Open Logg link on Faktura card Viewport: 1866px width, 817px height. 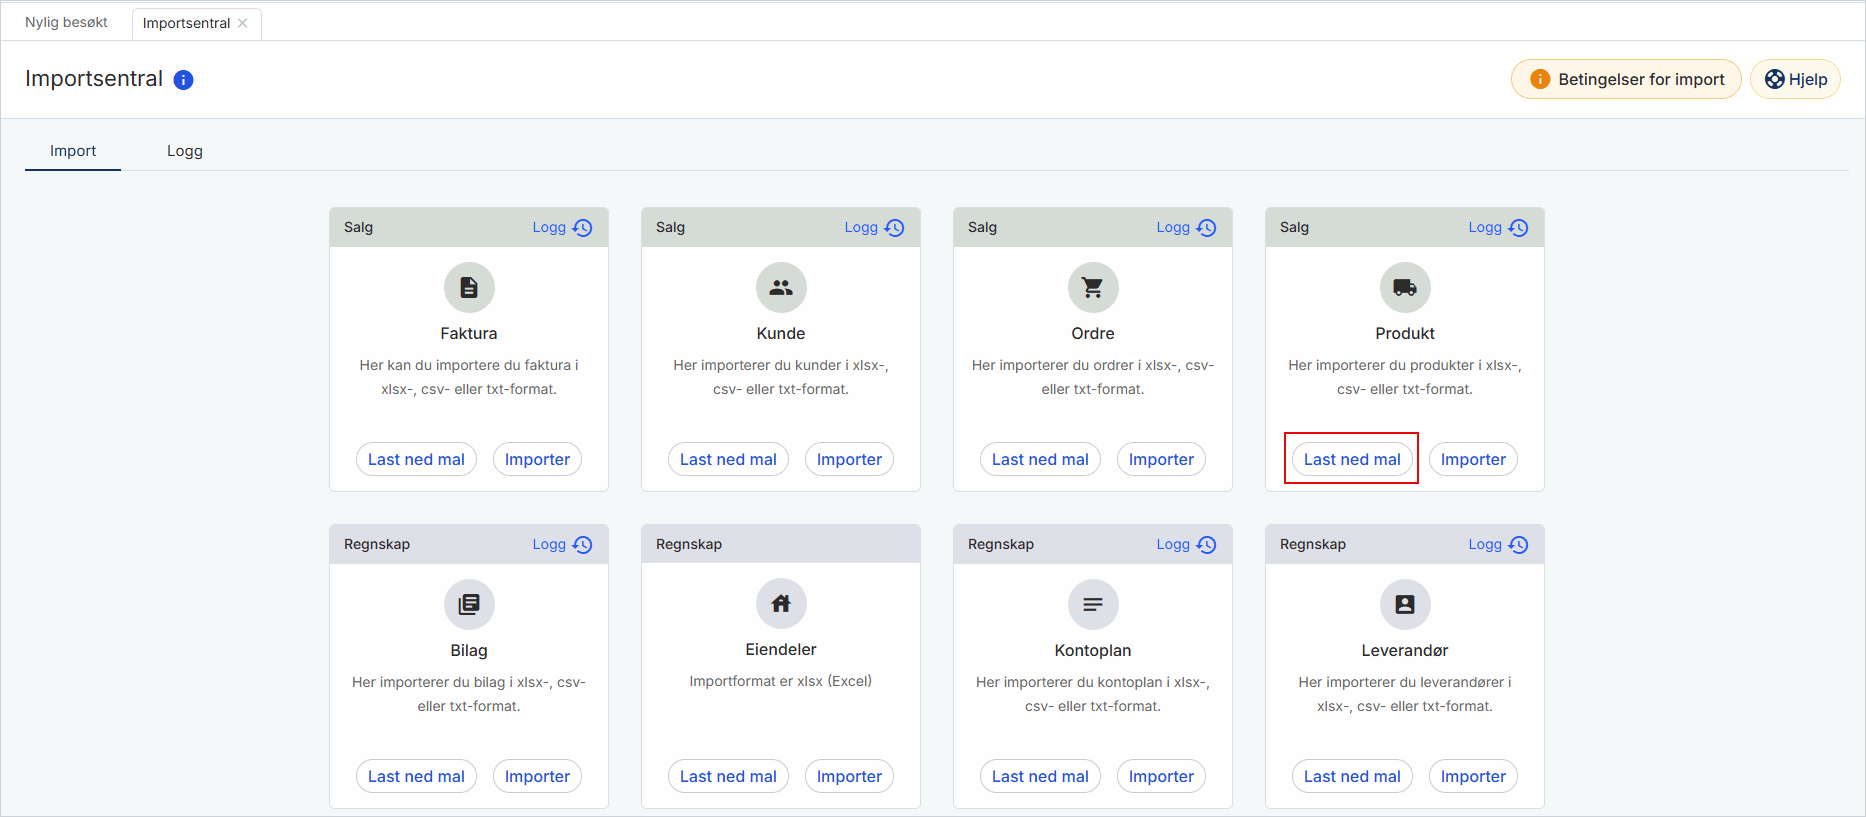[x=562, y=228]
